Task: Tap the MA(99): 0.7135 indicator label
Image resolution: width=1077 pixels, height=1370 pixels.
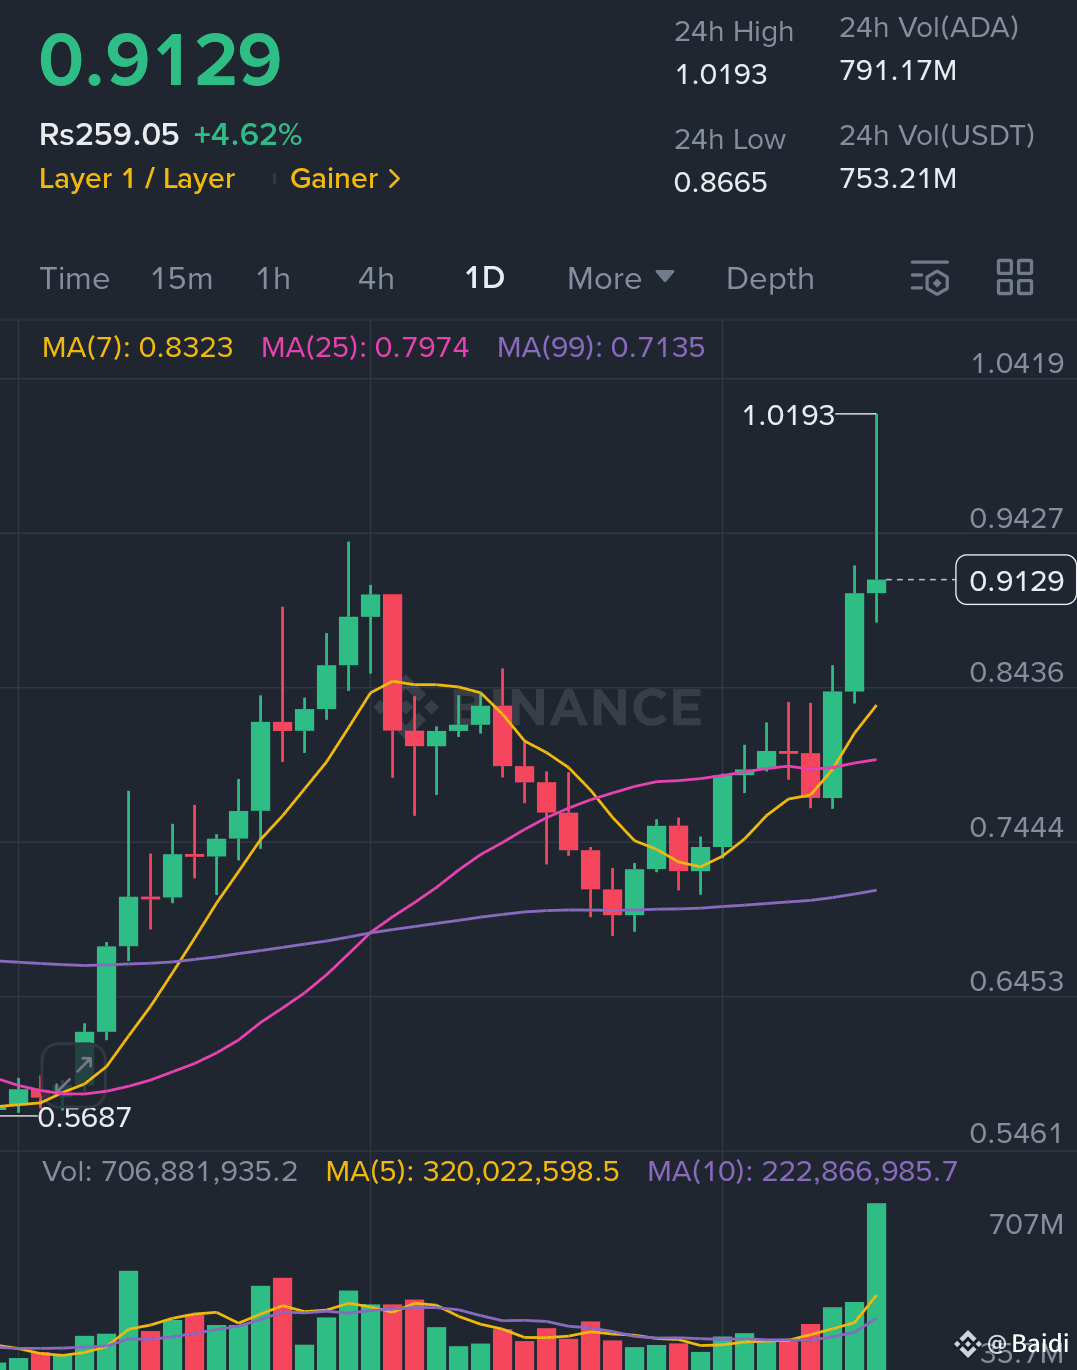Action: (x=601, y=347)
